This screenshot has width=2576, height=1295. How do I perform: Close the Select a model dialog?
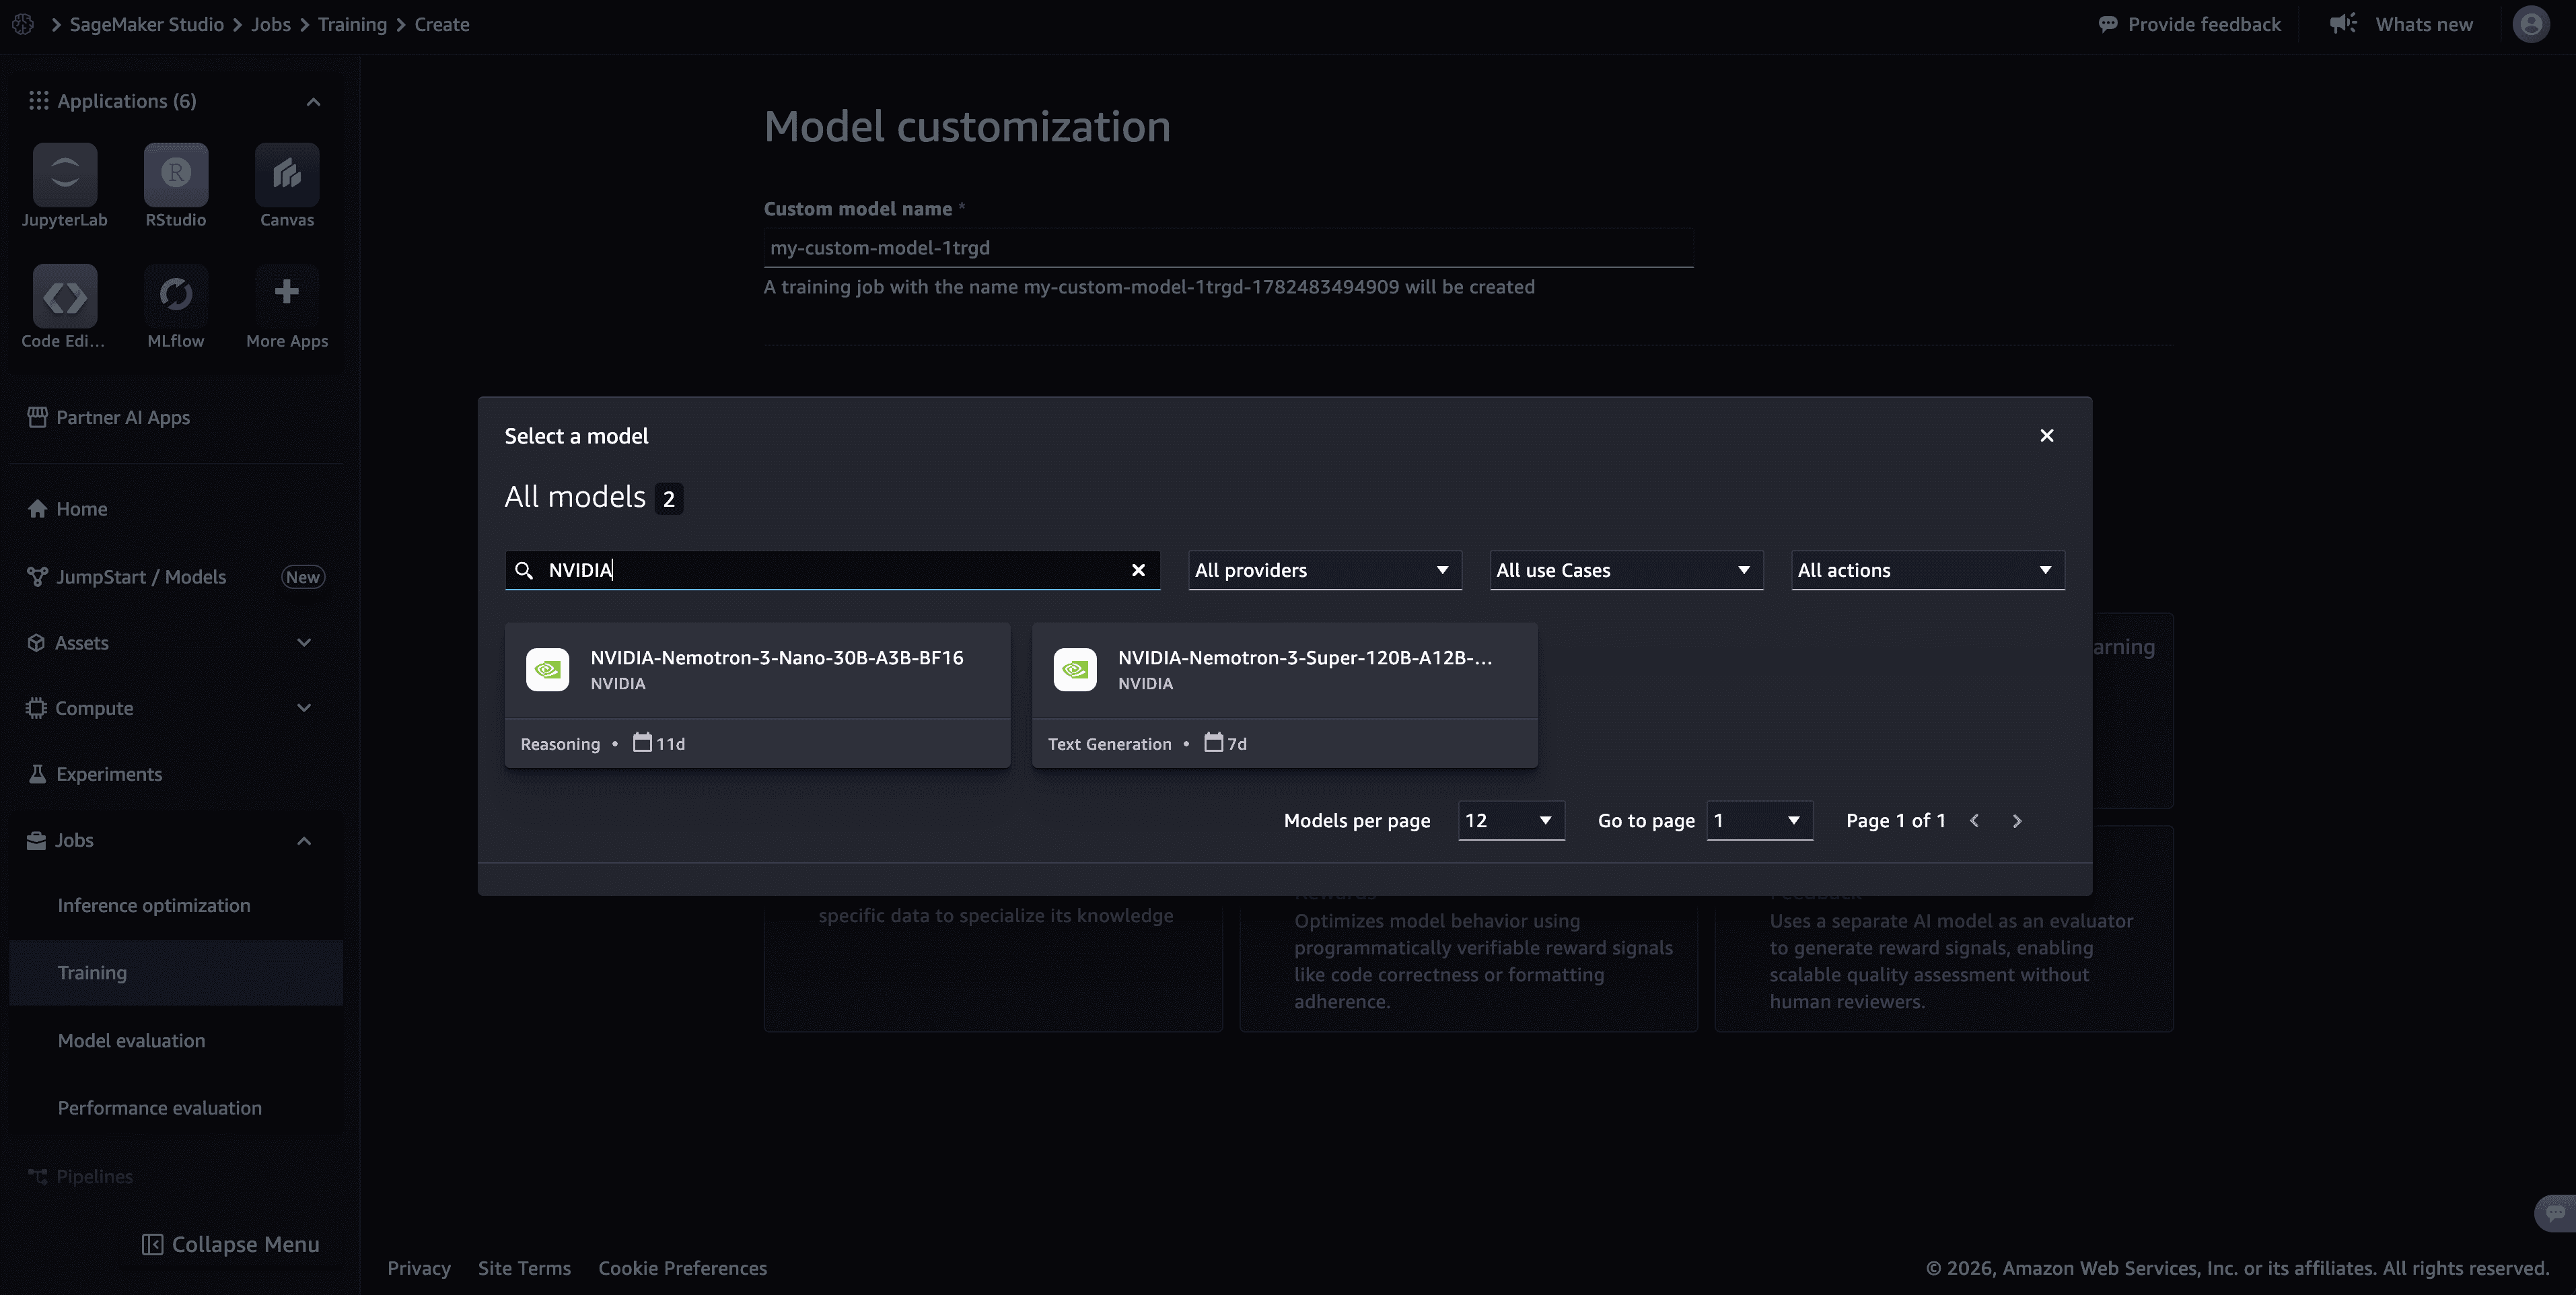coord(2047,436)
